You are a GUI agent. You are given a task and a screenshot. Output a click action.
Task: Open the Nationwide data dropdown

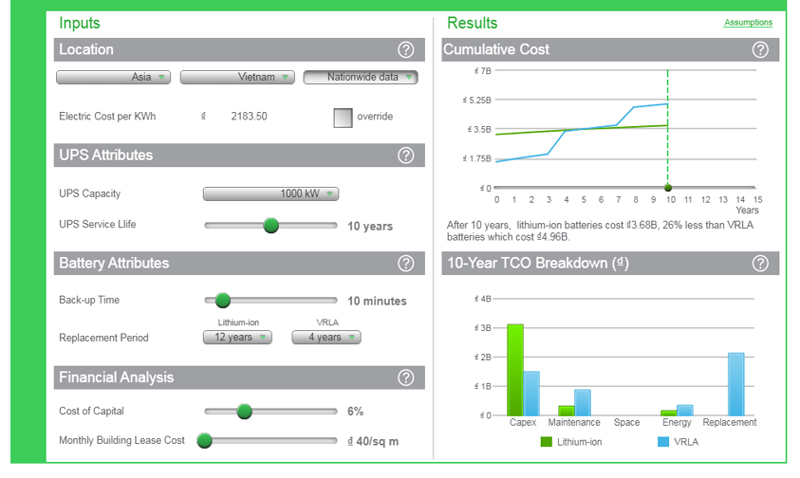tap(361, 77)
